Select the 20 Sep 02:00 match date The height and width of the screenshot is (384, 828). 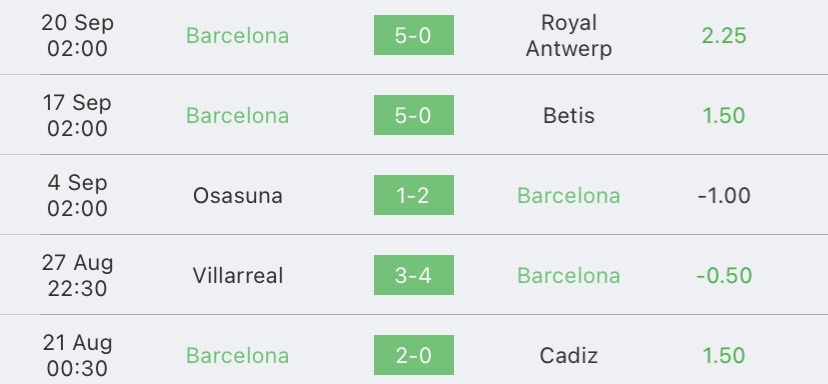click(x=77, y=35)
